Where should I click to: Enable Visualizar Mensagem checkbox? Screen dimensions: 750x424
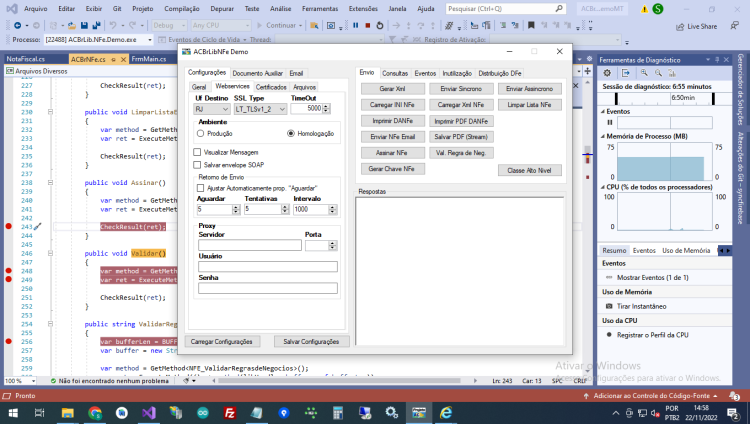click(x=197, y=152)
